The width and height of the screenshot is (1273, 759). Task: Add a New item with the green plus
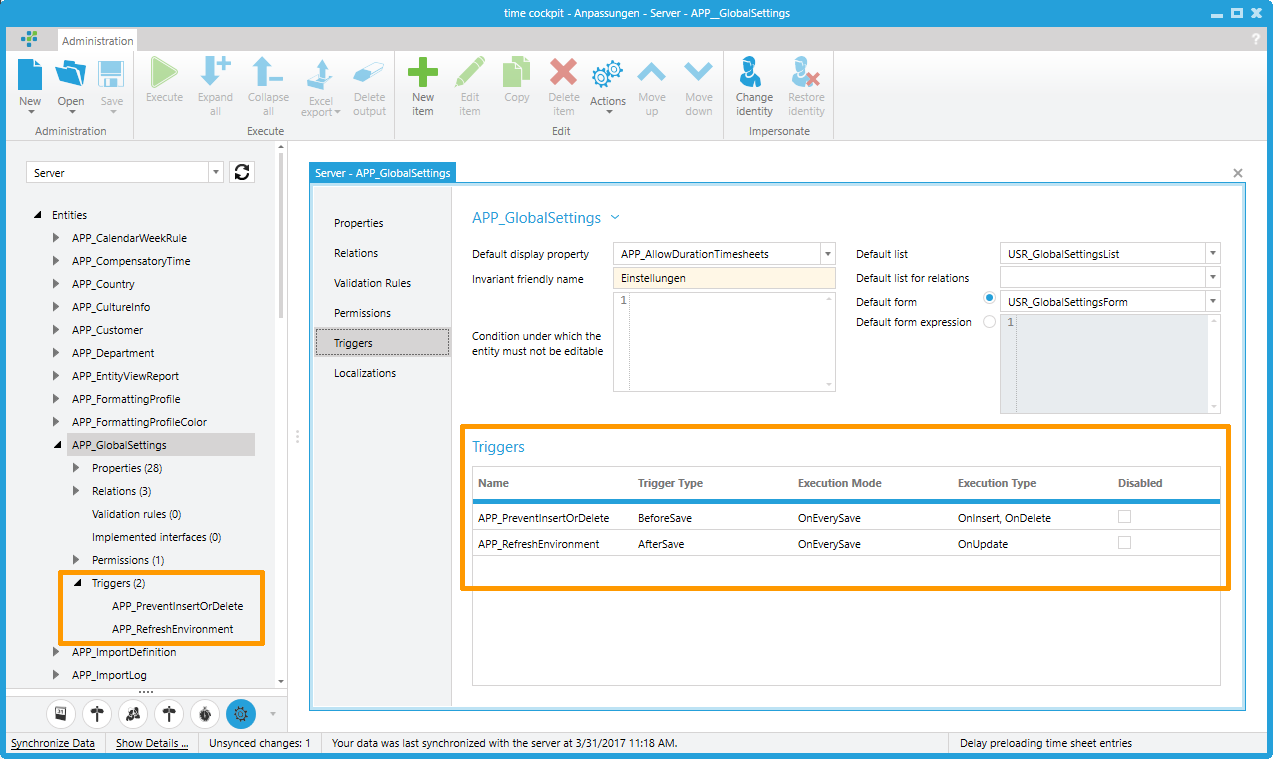tap(423, 72)
